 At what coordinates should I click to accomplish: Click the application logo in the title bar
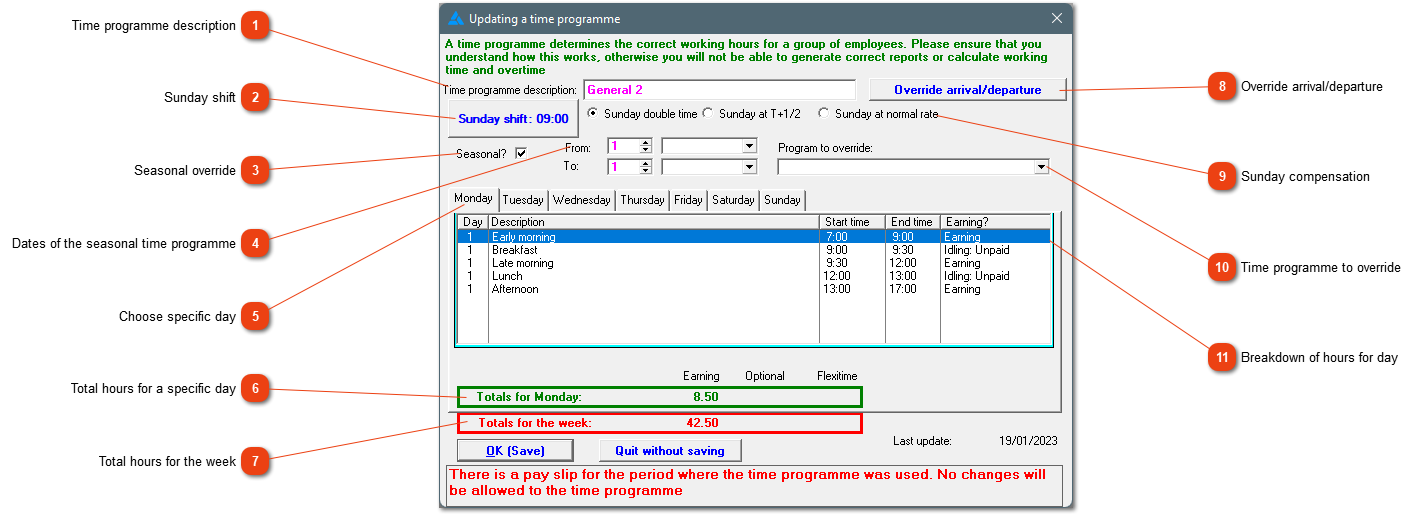coord(456,18)
